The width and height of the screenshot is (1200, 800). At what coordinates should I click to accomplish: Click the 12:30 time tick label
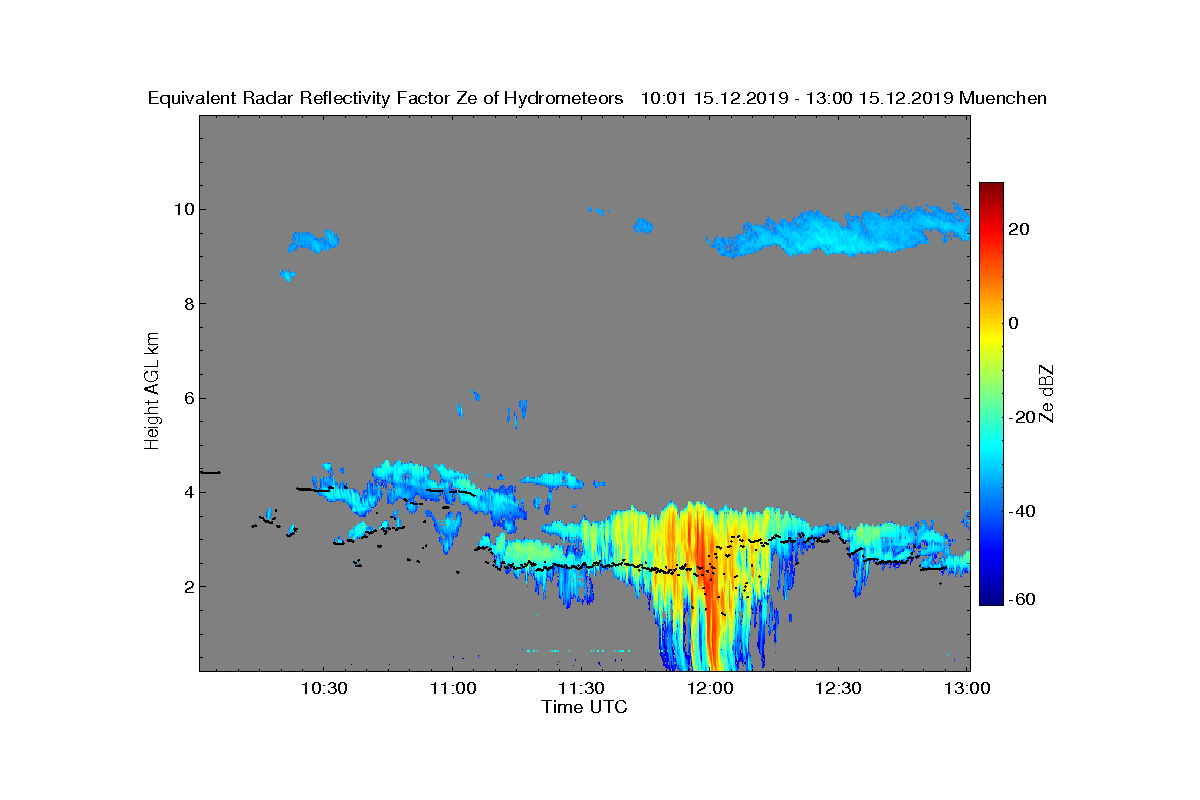838,689
